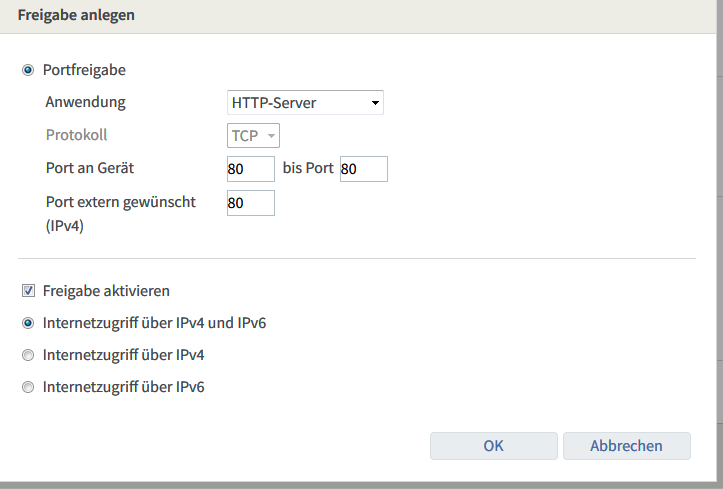Choose the Internetzugriff über IPv6 only option
723x489 pixels.
[x=28, y=387]
